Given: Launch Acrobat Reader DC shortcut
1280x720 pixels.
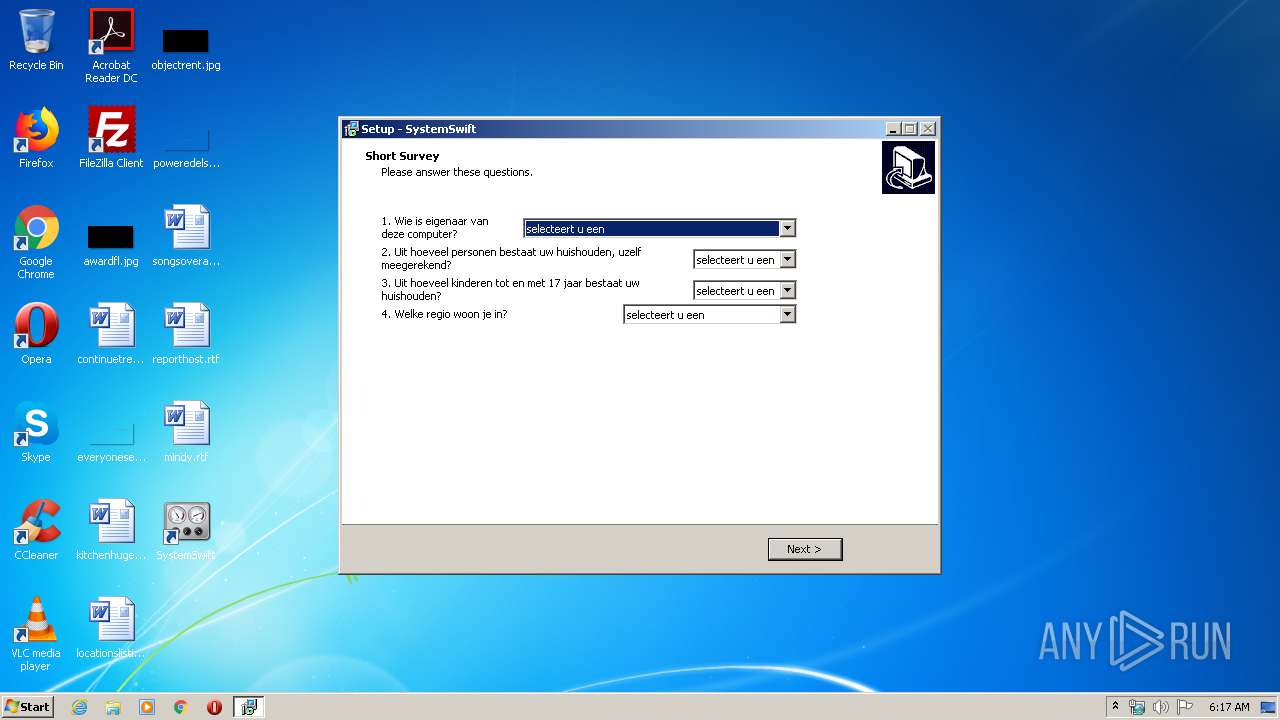Looking at the screenshot, I should 111,45.
